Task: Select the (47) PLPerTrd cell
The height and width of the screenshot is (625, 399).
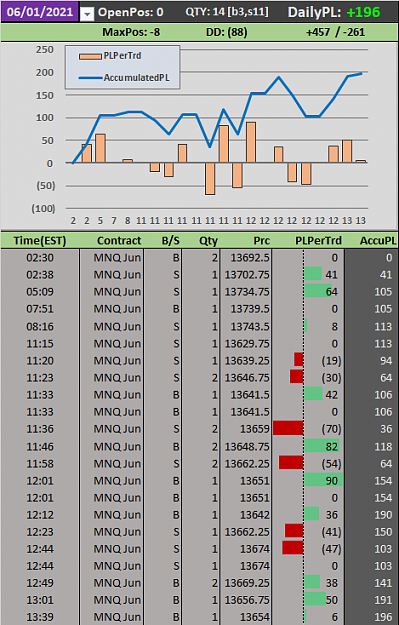Action: 308,549
